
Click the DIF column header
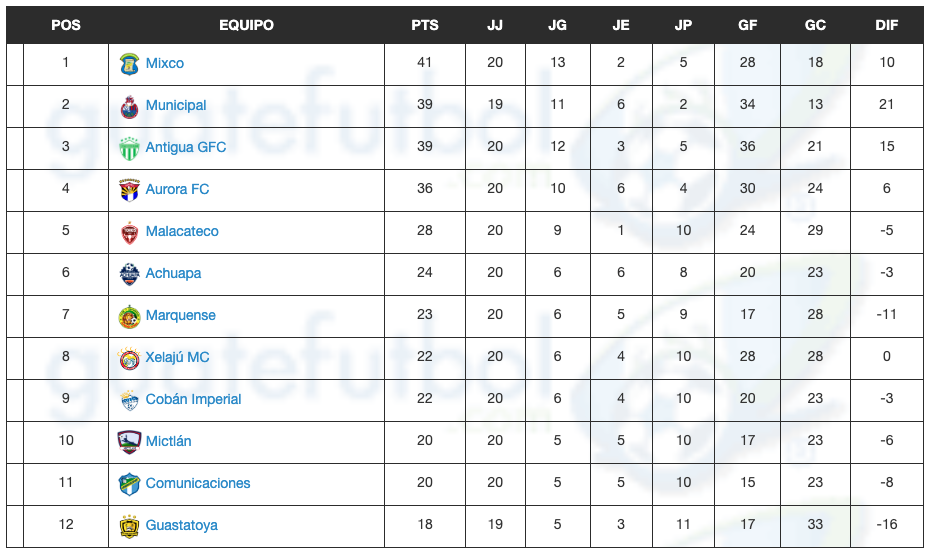coord(887,25)
